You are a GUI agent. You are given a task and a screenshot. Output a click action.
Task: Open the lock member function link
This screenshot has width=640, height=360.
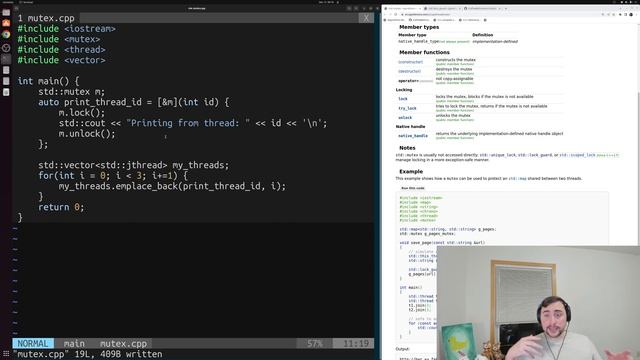pyautogui.click(x=403, y=99)
